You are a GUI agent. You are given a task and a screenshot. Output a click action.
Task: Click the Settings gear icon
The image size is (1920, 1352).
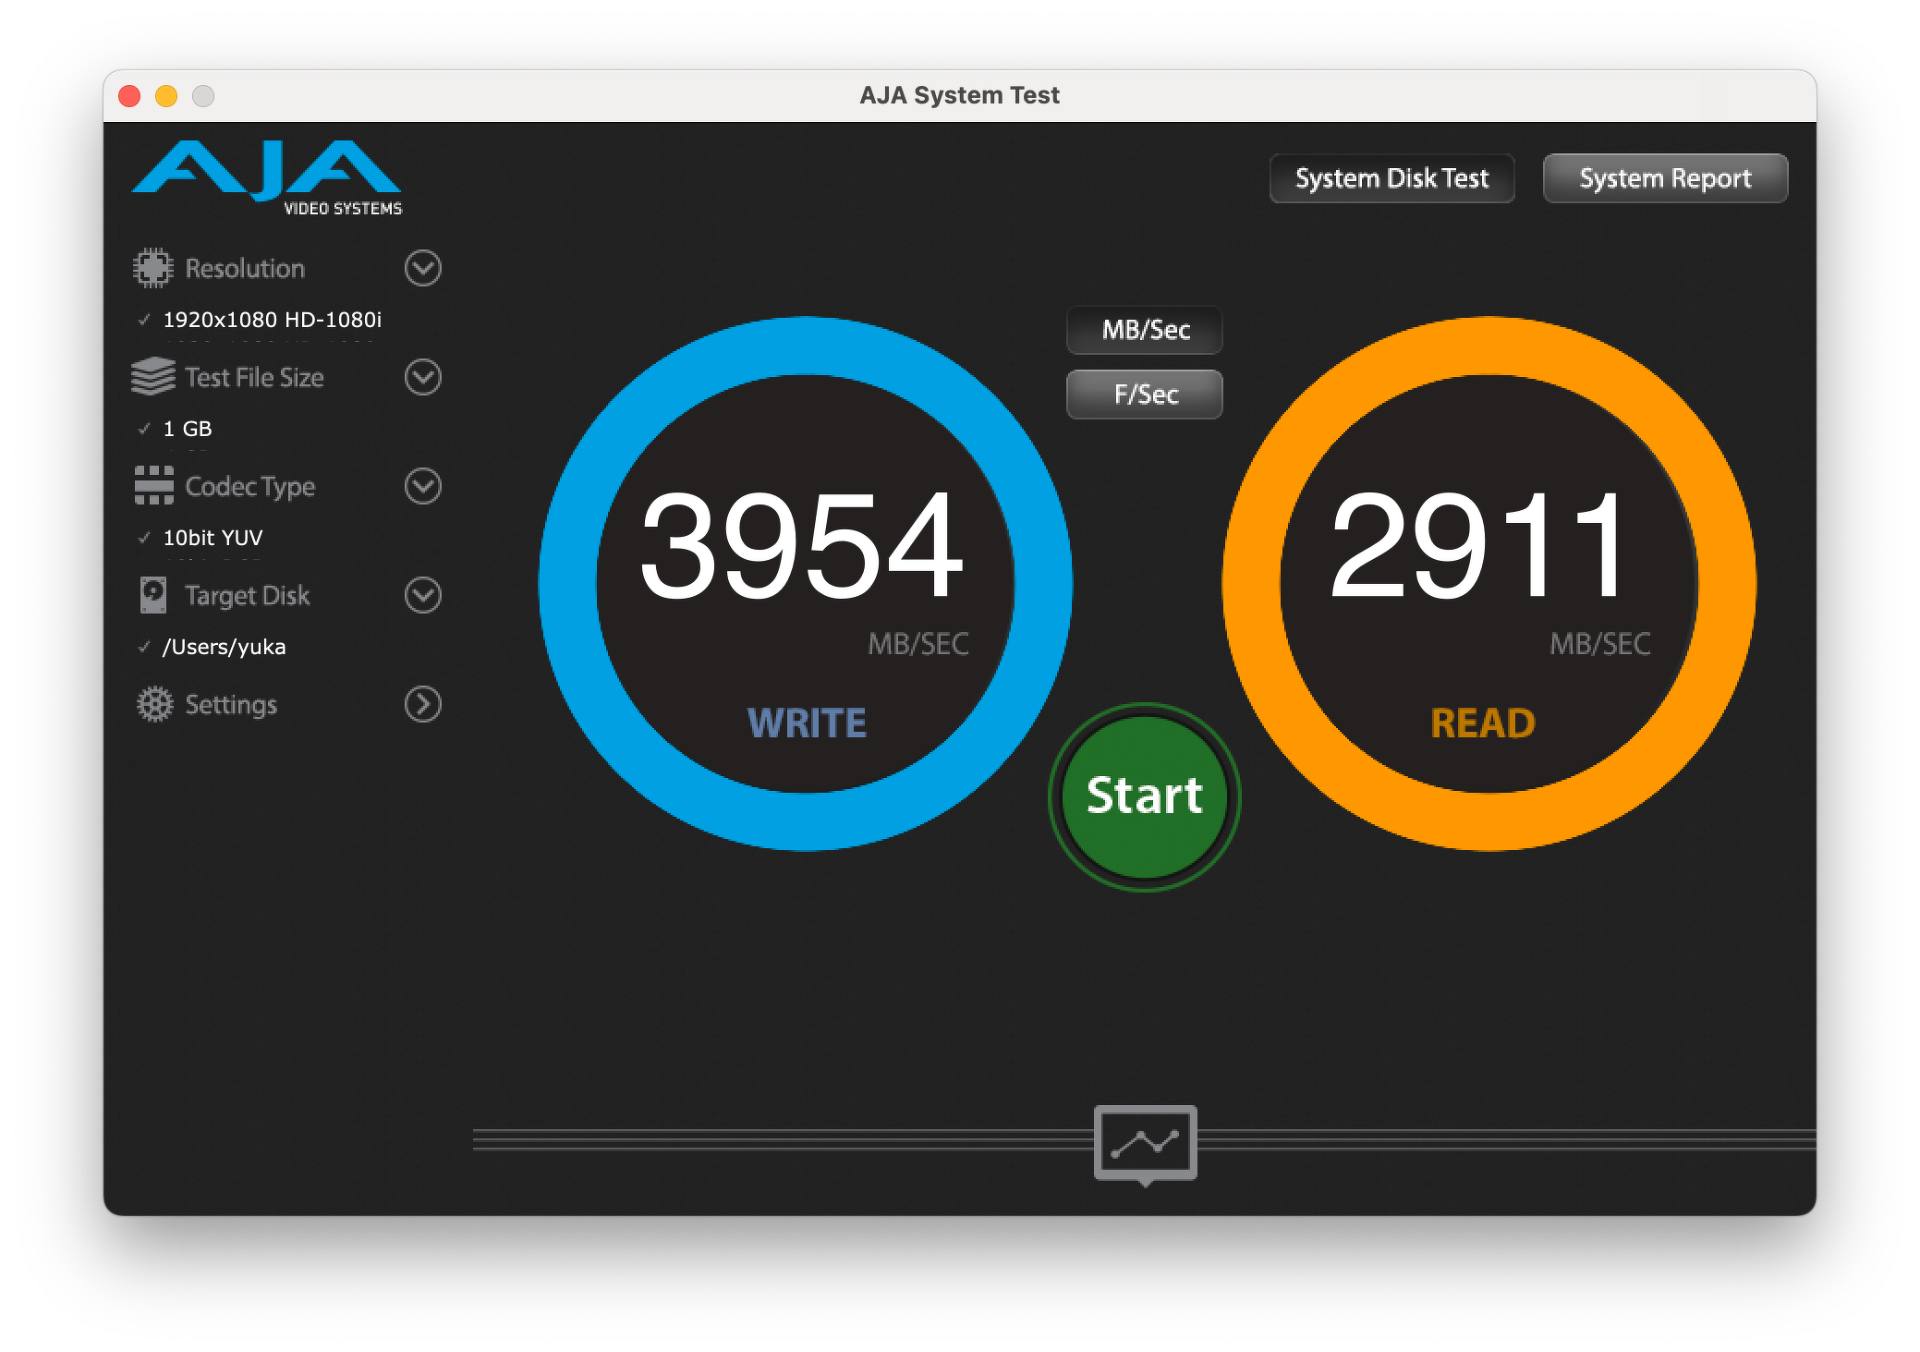(x=154, y=704)
